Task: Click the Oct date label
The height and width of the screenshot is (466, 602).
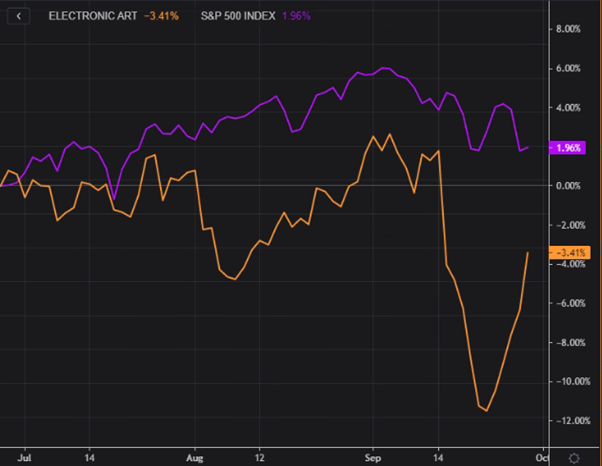Action: tap(542, 458)
